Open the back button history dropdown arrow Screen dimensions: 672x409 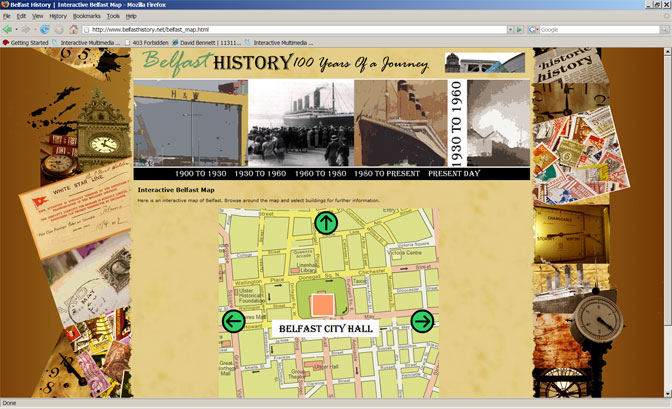[x=16, y=30]
